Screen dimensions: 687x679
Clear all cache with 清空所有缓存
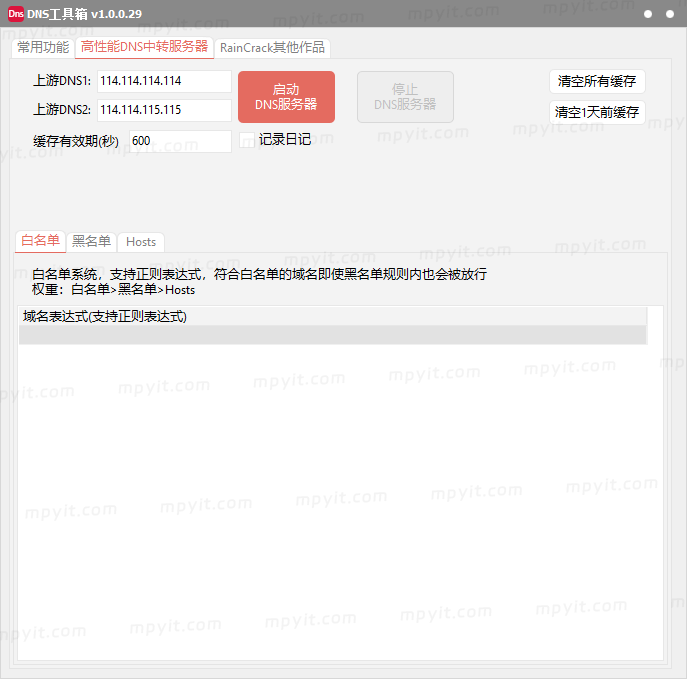point(597,81)
